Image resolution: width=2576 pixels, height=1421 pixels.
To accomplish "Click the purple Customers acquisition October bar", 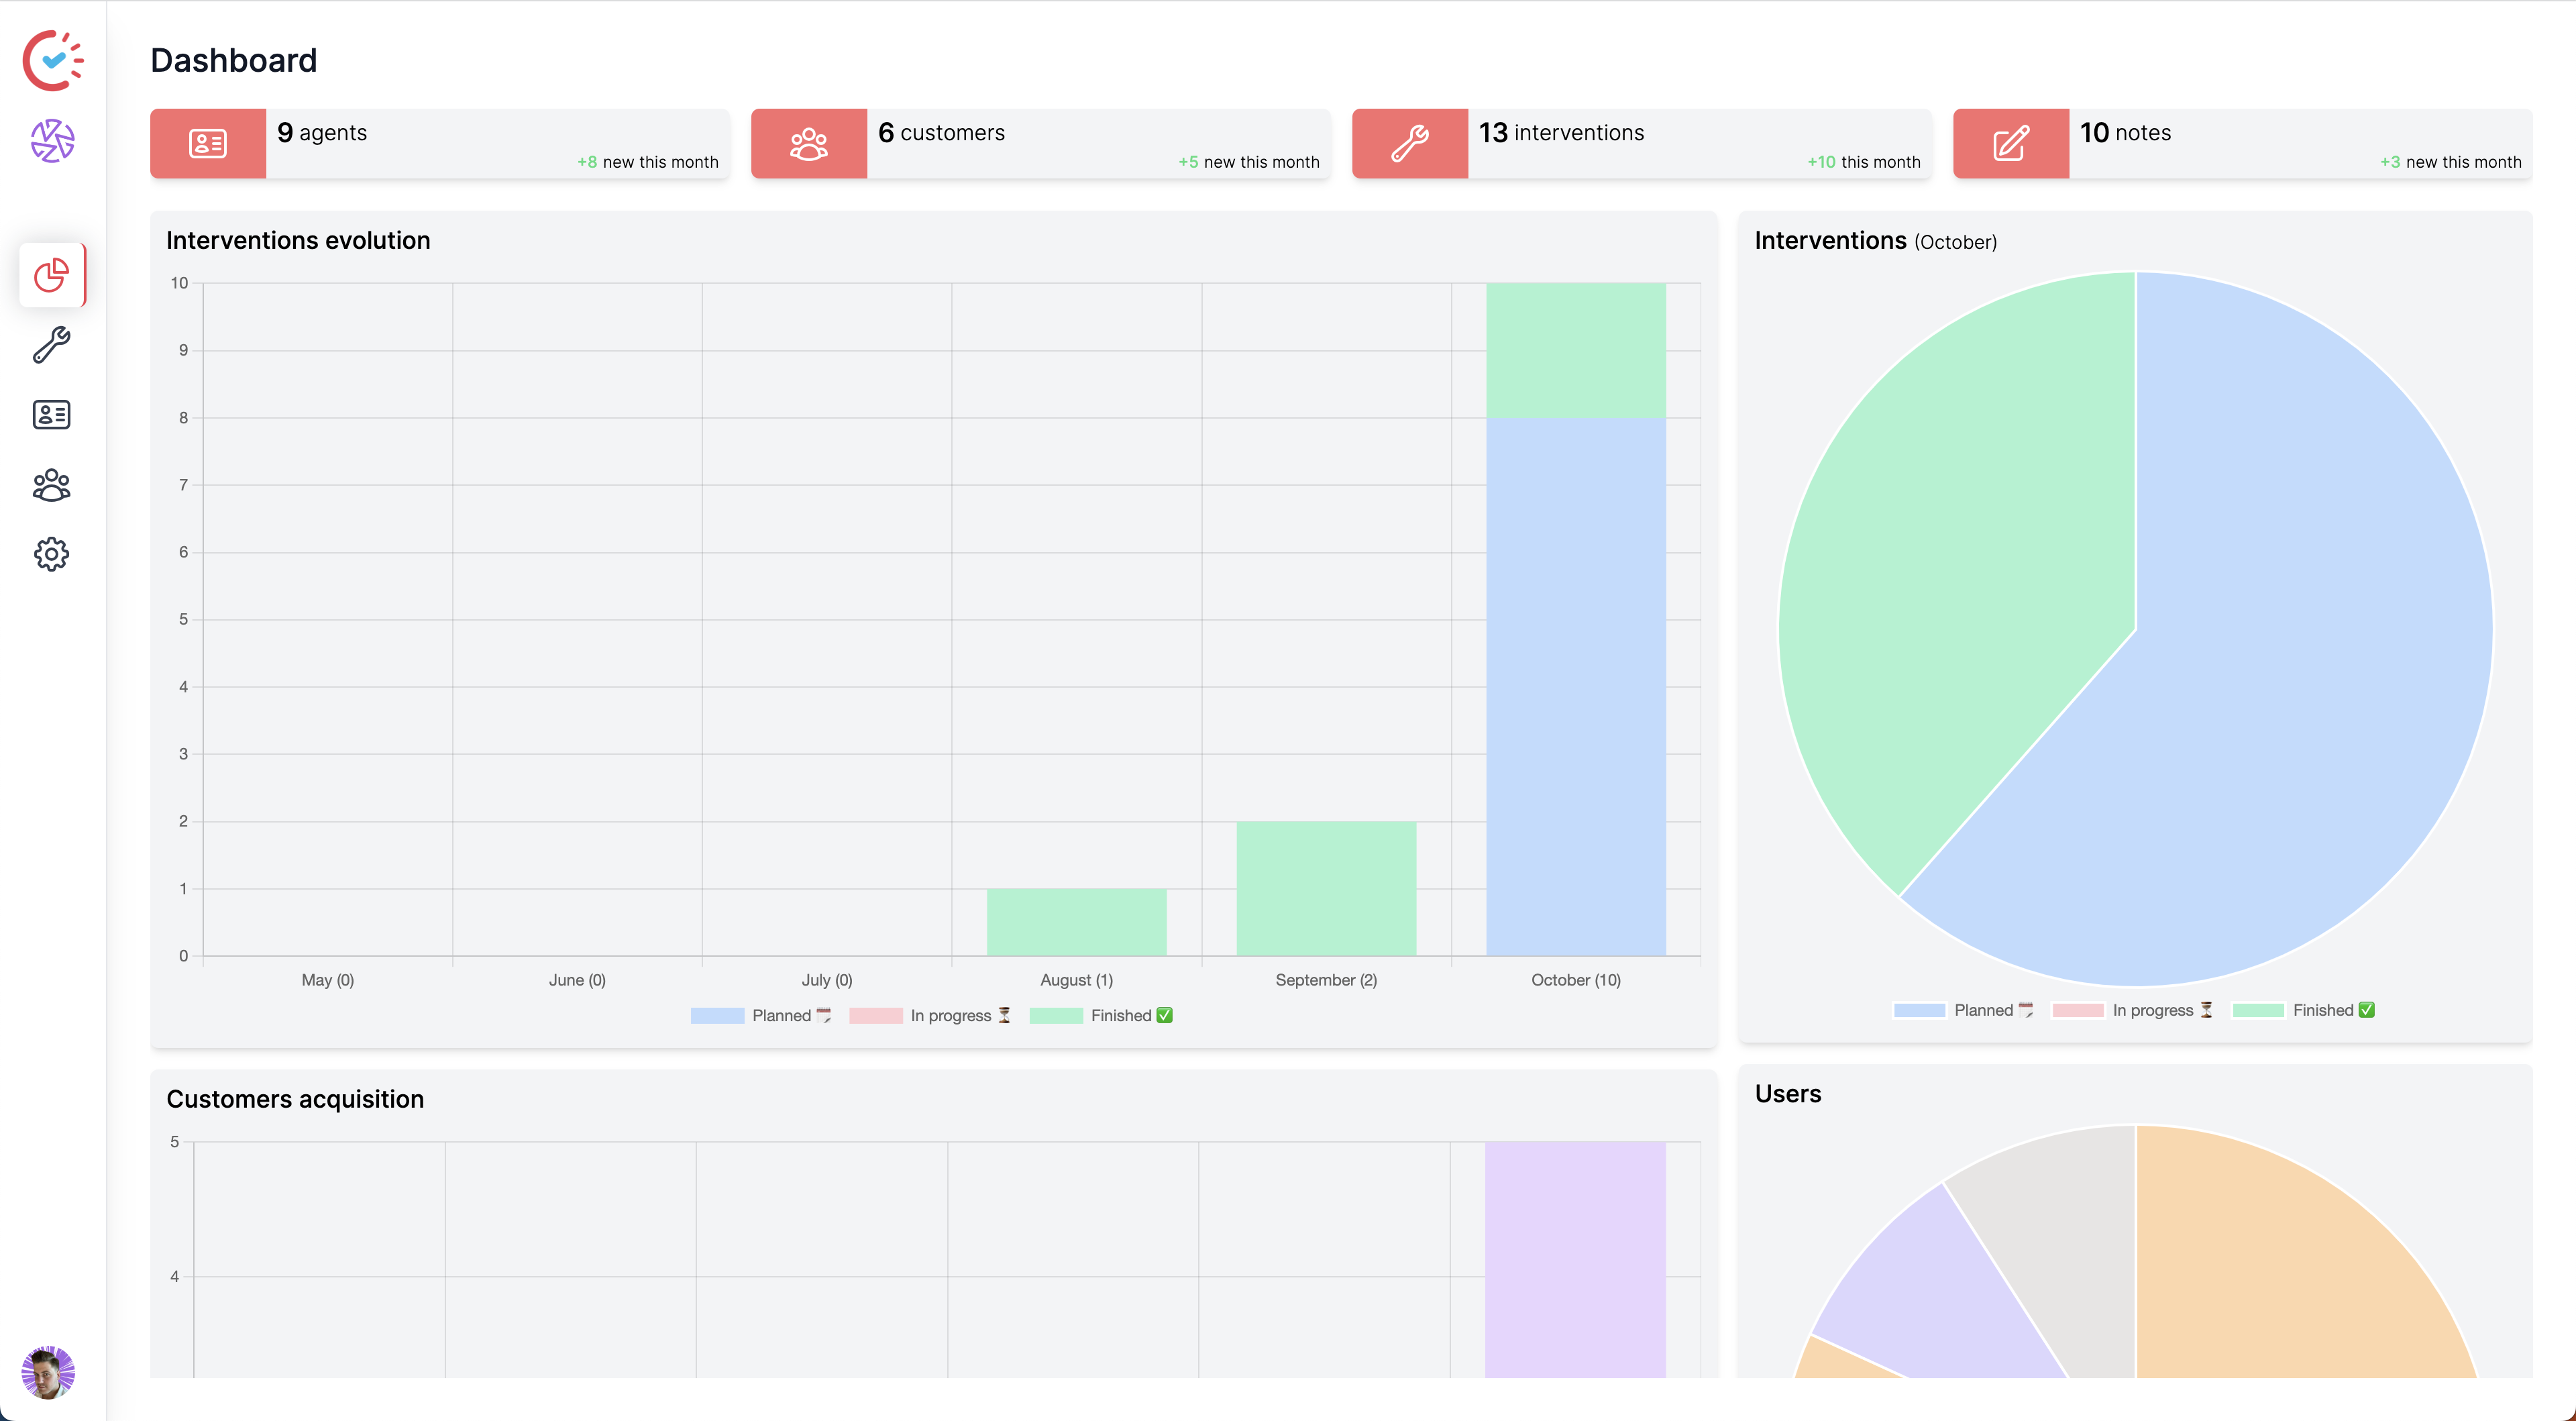I will [x=1575, y=1260].
